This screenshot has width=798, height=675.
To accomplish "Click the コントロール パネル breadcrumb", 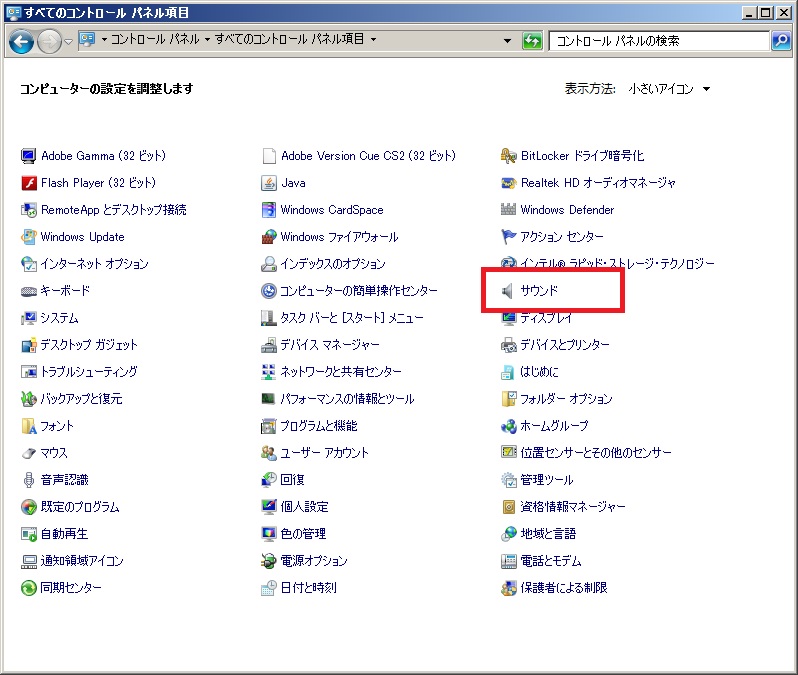I will pyautogui.click(x=155, y=39).
